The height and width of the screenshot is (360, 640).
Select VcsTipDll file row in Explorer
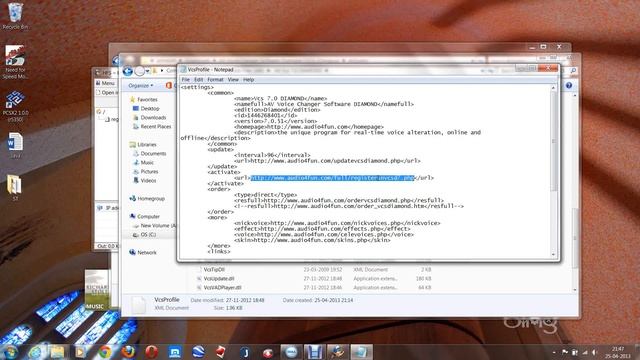click(x=313, y=269)
